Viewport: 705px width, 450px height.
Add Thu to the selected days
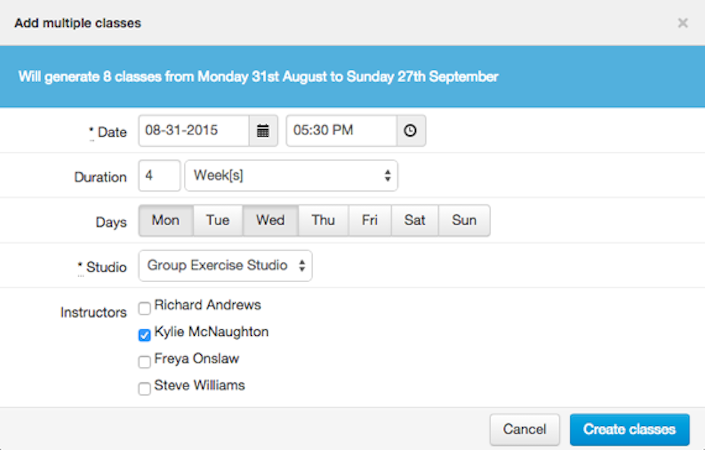pos(323,221)
